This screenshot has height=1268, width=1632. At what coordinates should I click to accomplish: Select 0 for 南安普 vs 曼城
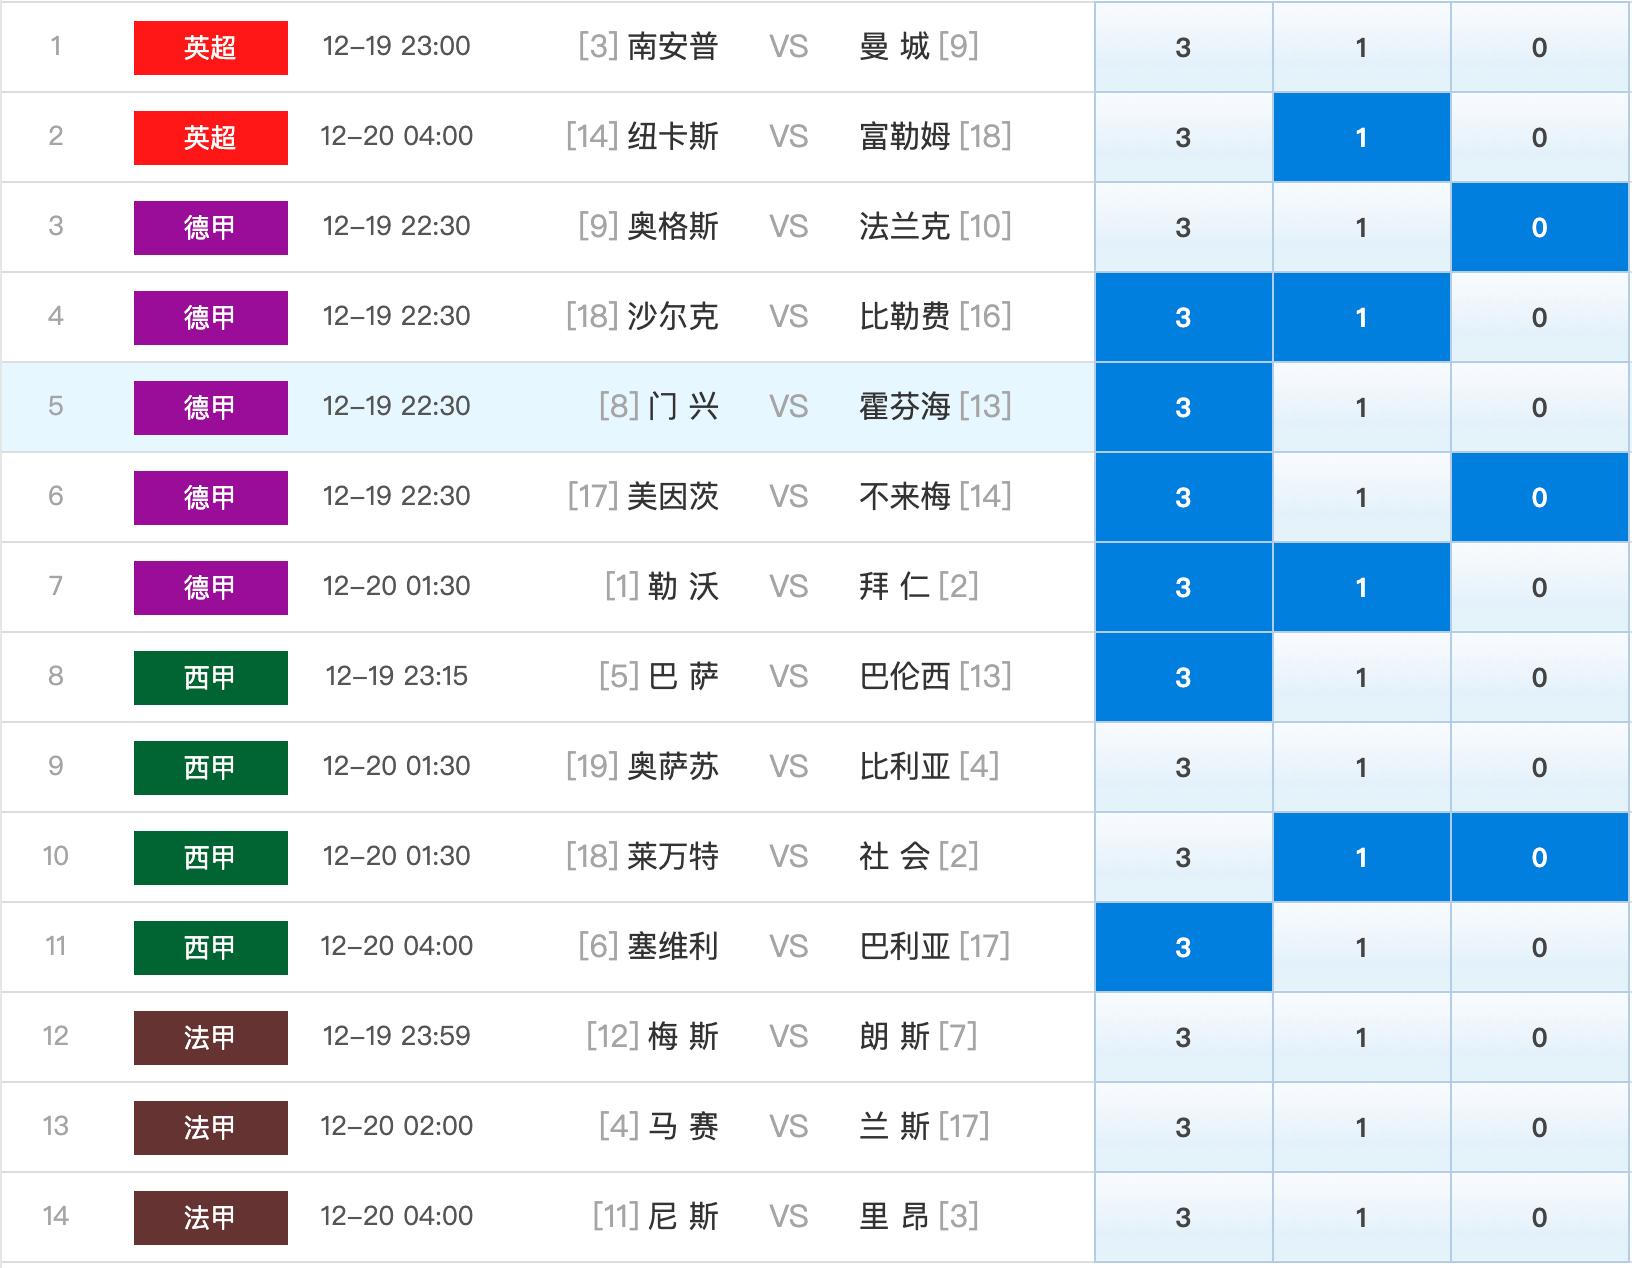pos(1540,47)
